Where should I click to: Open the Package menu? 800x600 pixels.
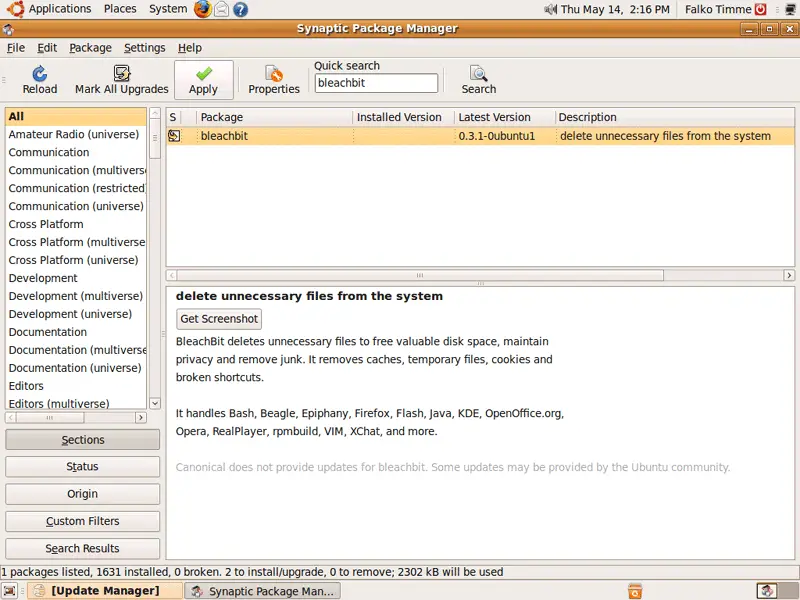coord(90,48)
